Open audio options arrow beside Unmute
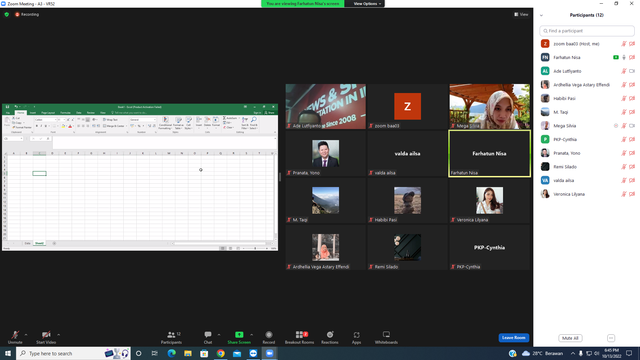Viewport: 640px width, 360px height. click(x=26, y=335)
